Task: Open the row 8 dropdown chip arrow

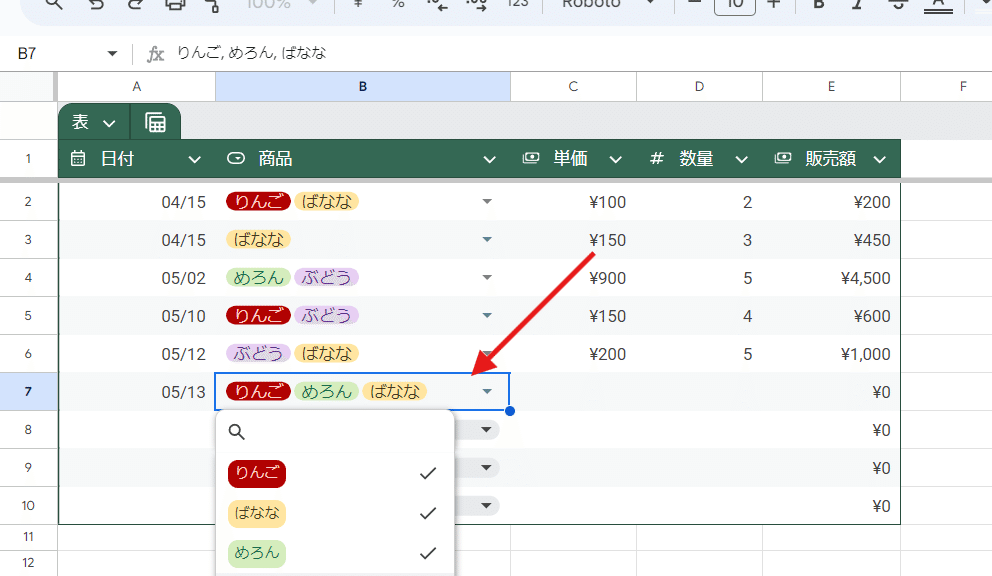Action: tap(486, 430)
